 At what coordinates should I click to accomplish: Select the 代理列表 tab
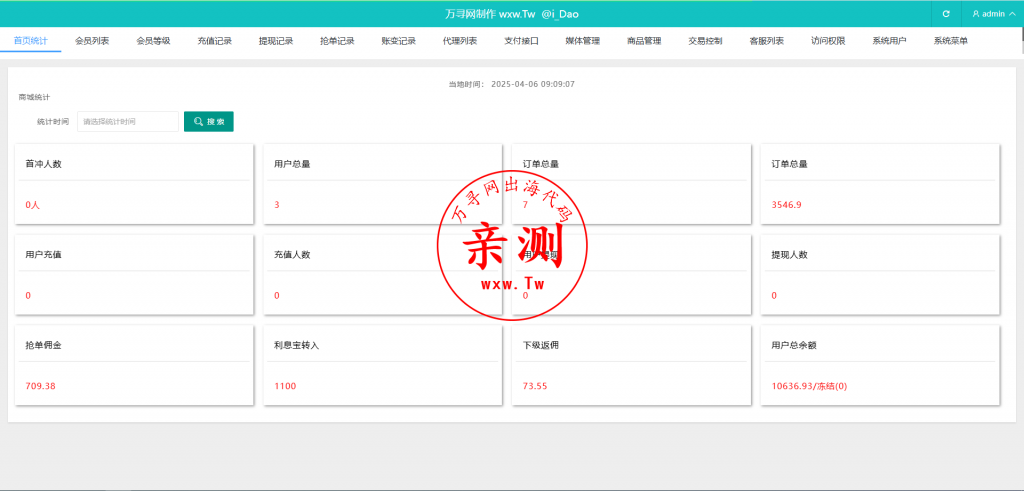[460, 40]
